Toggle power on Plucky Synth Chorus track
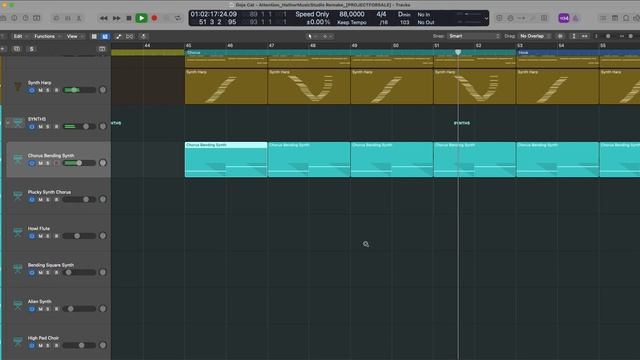 32,200
